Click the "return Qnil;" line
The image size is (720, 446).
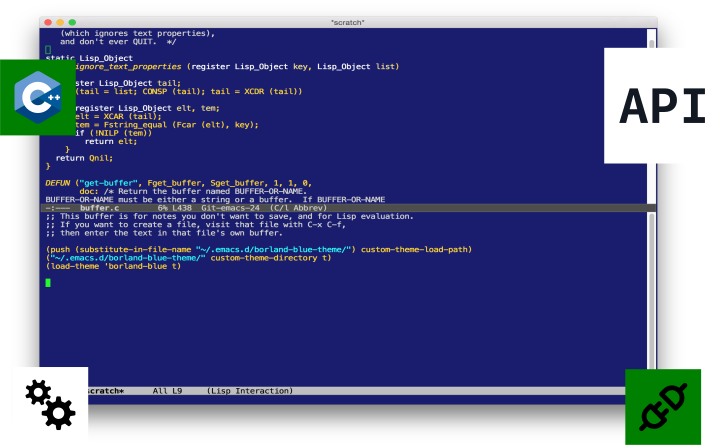(x=84, y=158)
